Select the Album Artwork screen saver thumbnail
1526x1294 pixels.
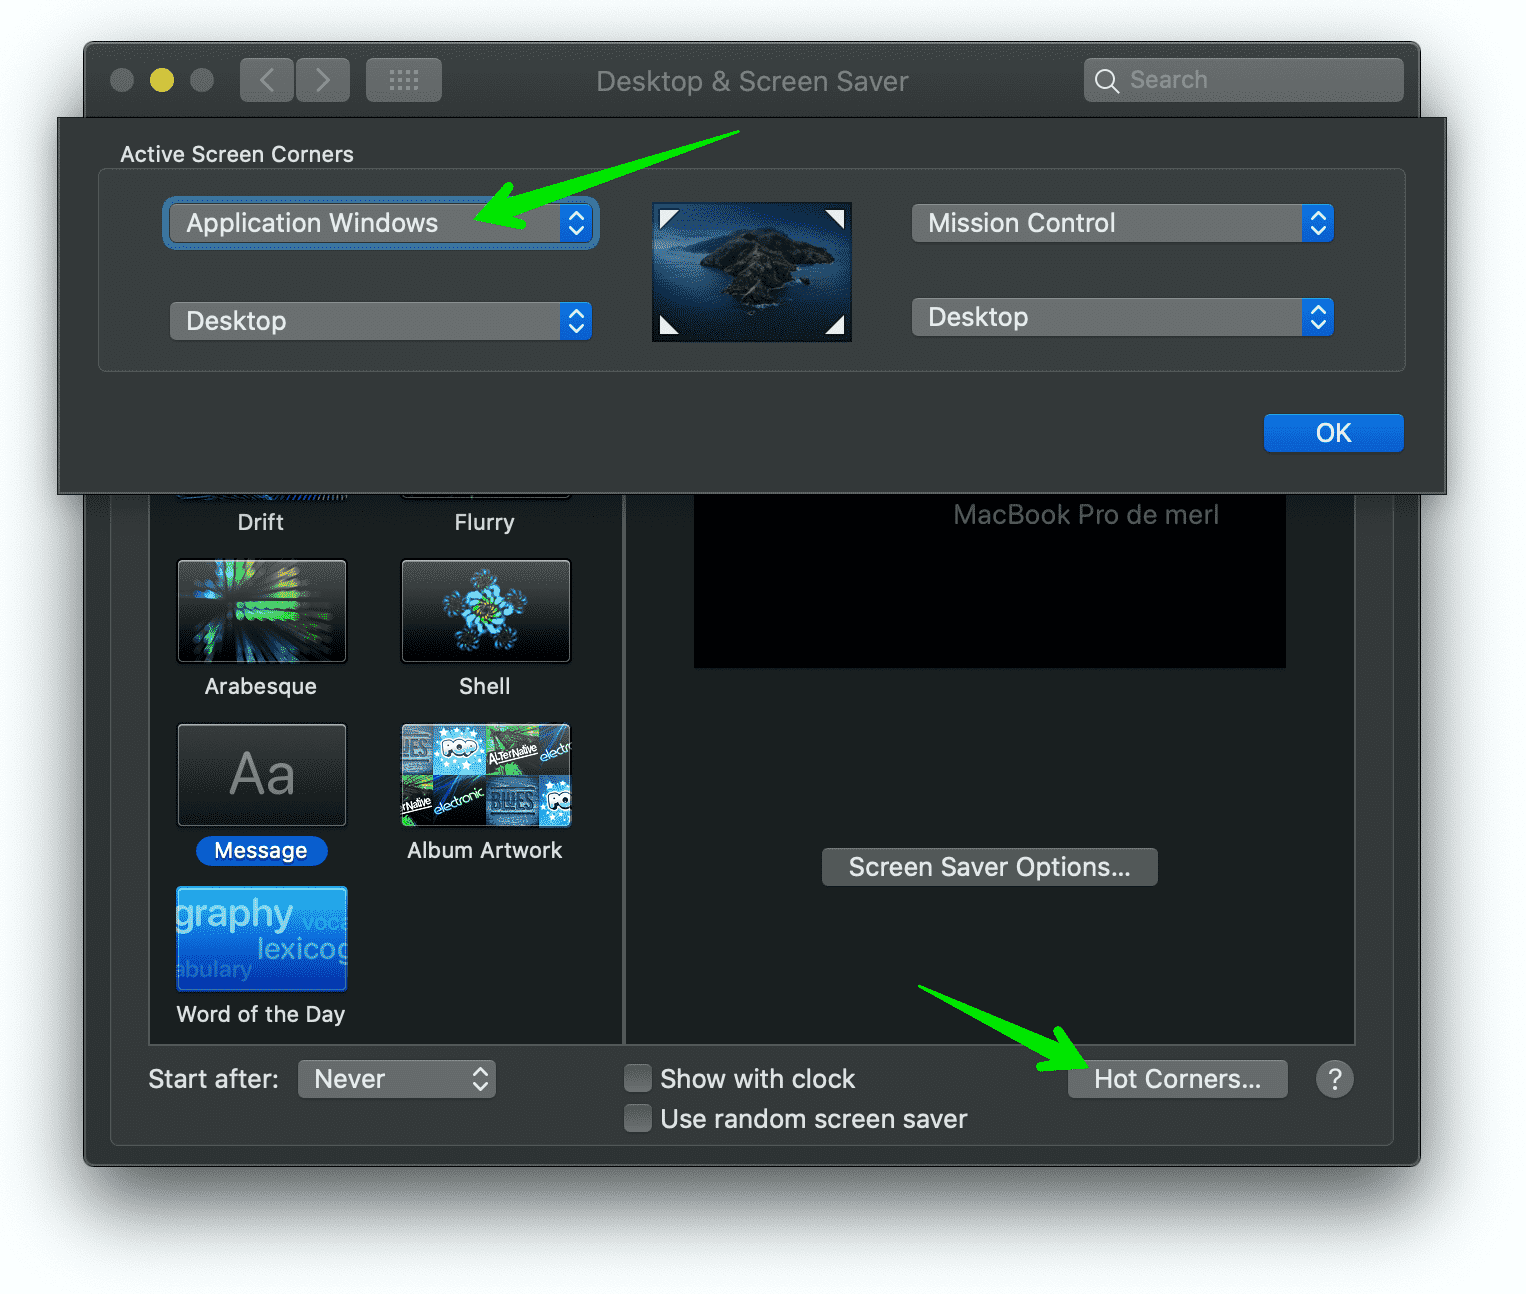(x=486, y=775)
